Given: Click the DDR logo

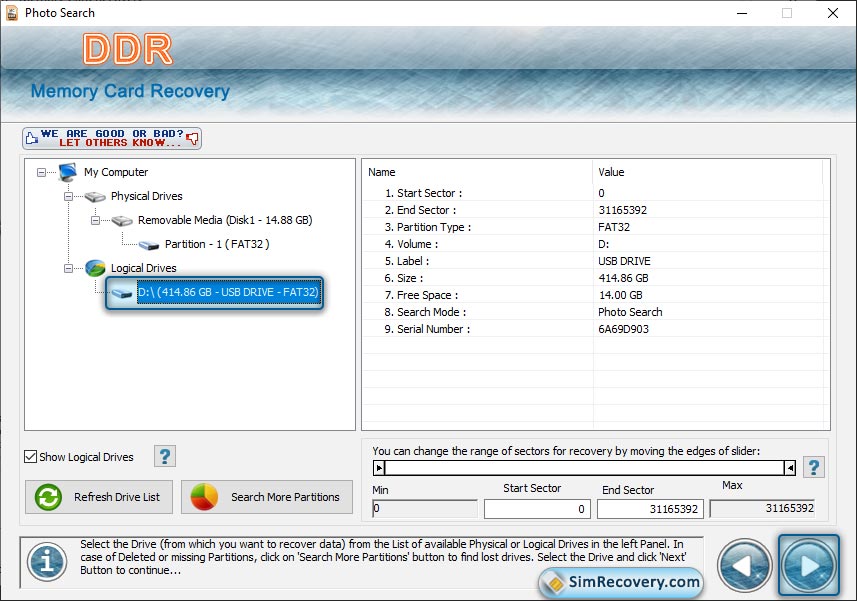Looking at the screenshot, I should coord(128,49).
